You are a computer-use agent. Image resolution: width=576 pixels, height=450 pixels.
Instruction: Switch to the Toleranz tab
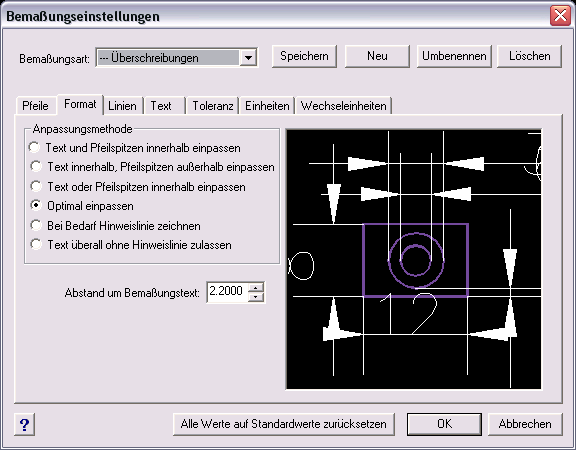pyautogui.click(x=213, y=106)
